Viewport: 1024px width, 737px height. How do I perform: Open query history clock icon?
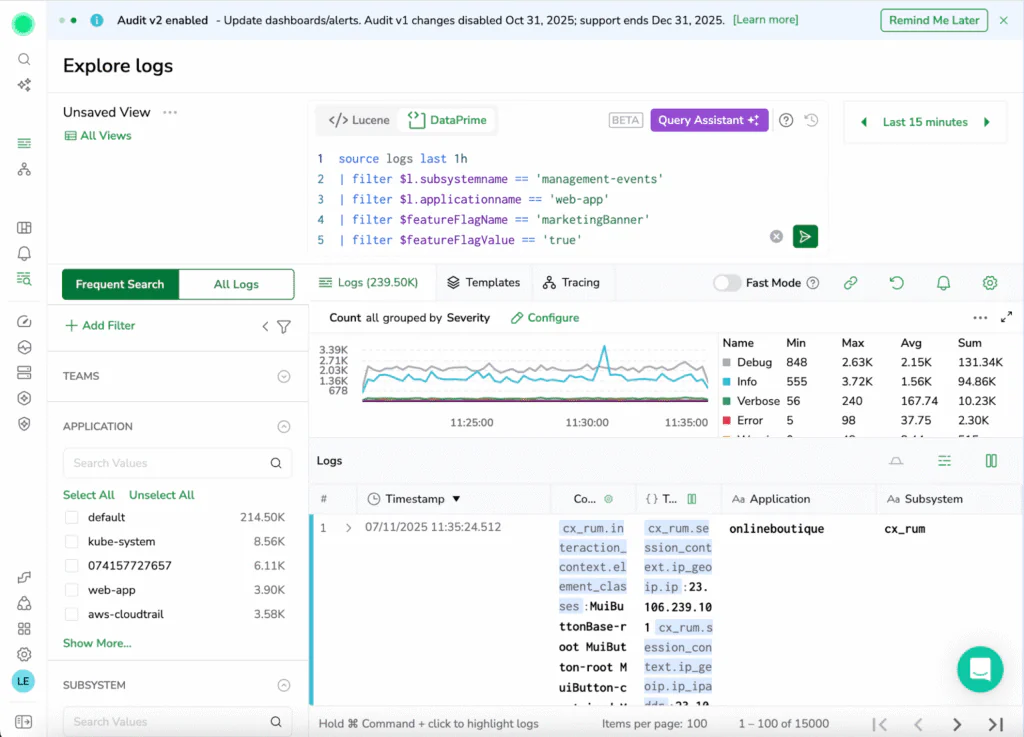pos(811,120)
